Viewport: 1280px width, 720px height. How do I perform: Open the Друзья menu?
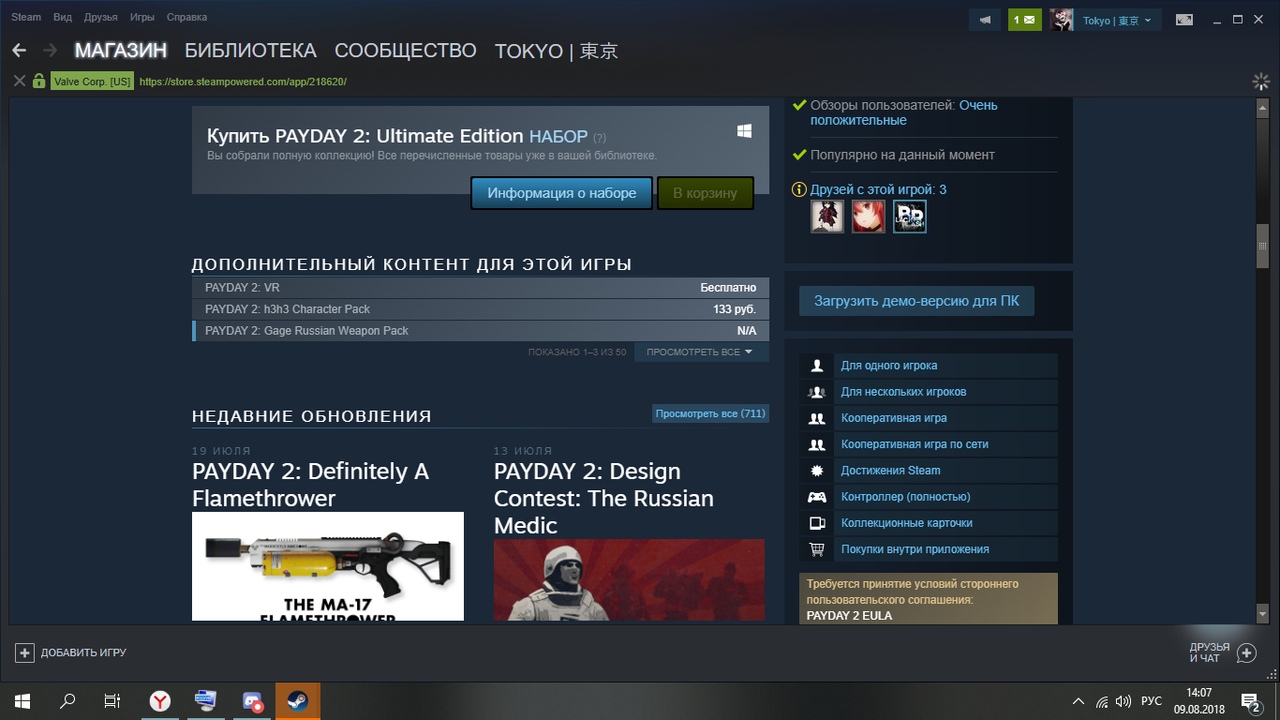click(x=101, y=17)
